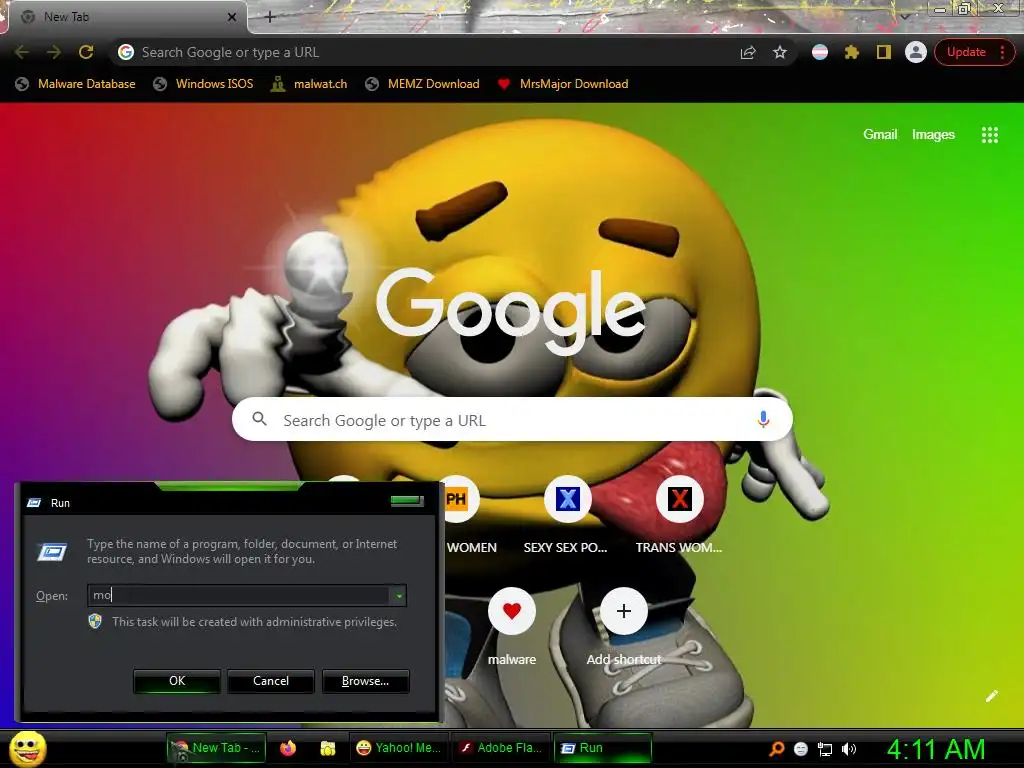Open the smiley Start button
This screenshot has height=768, width=1024.
27,748
